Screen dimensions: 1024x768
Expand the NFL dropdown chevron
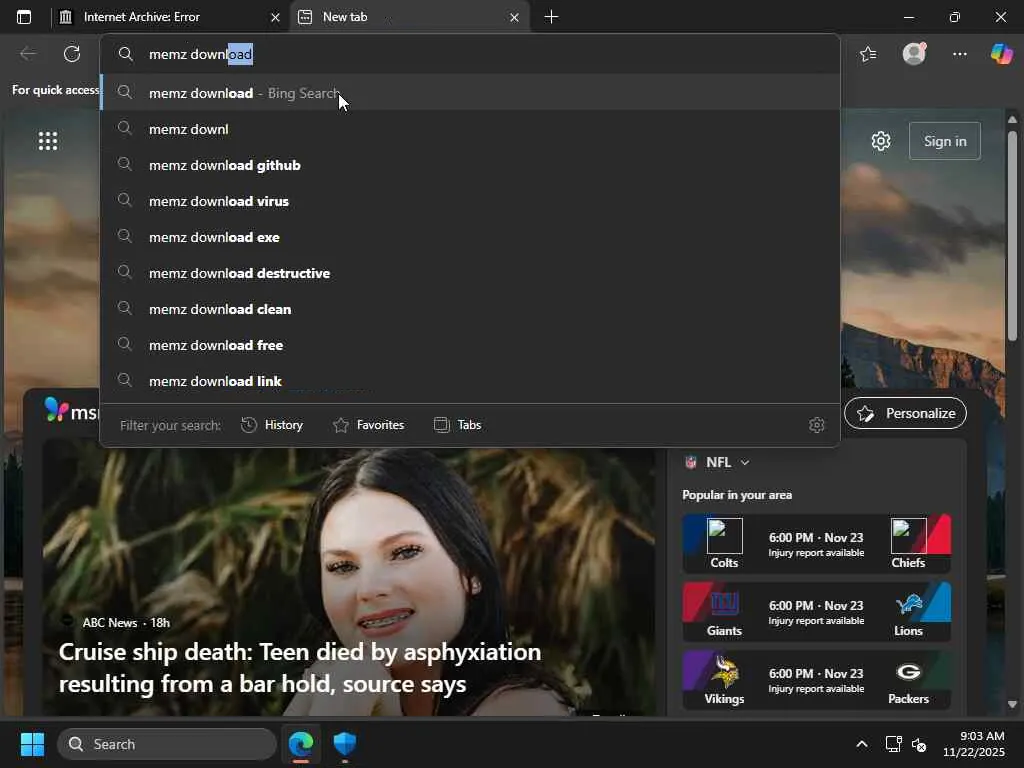coord(744,463)
